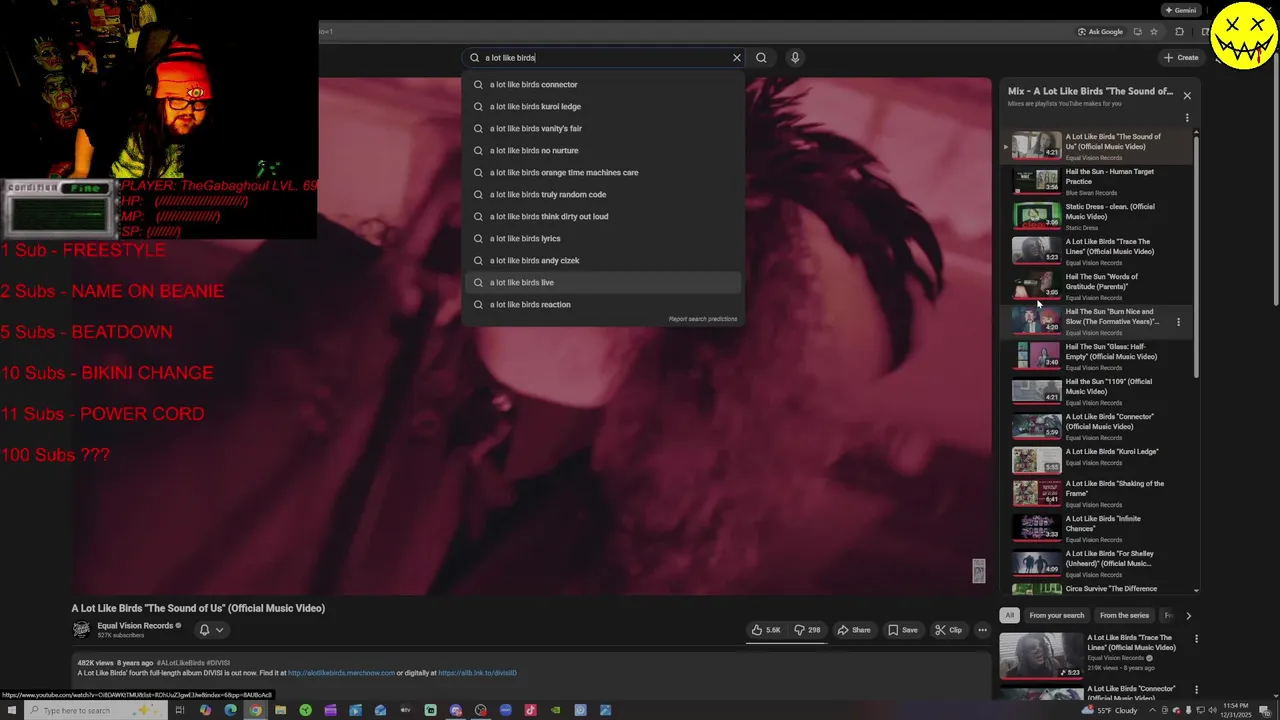Start voice search with the microphone icon

[x=795, y=58]
